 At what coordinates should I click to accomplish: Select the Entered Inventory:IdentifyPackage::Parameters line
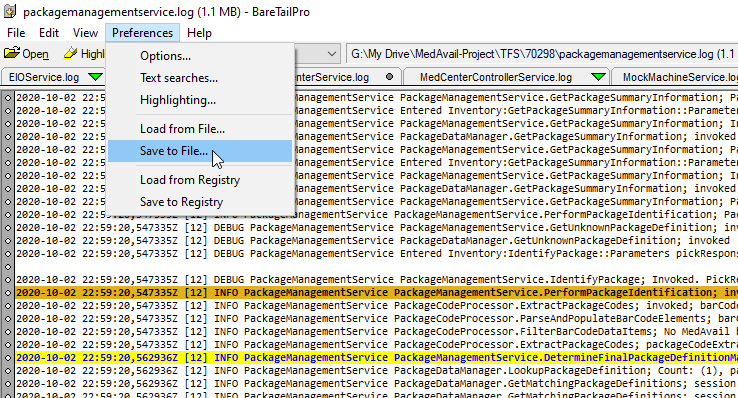click(x=377, y=254)
